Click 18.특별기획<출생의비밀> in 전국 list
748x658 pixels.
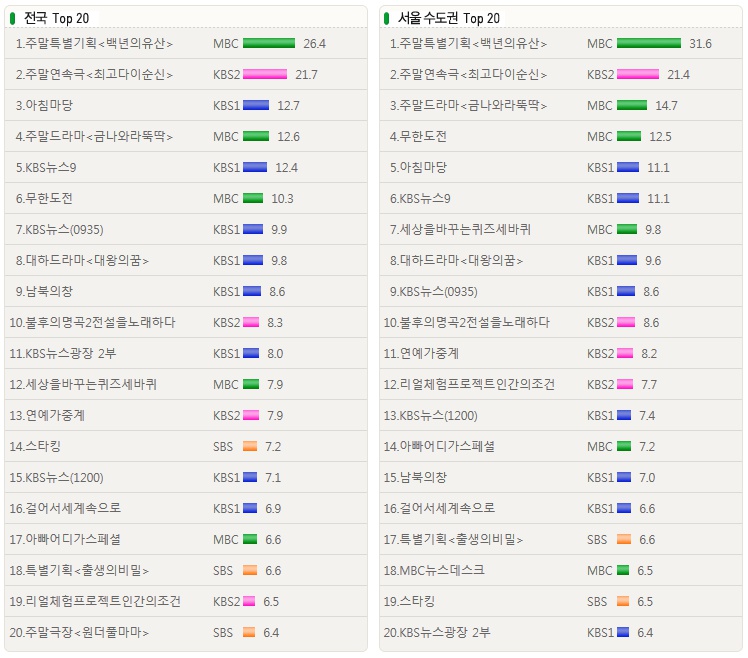79,571
